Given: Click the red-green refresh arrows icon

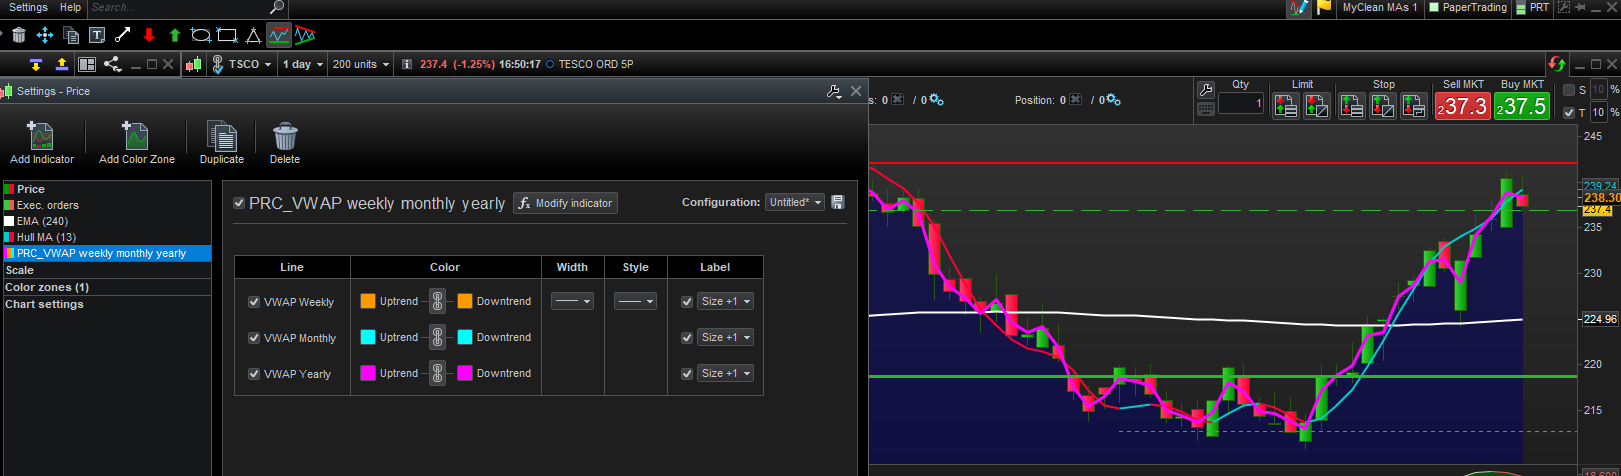Looking at the screenshot, I should point(1557,64).
